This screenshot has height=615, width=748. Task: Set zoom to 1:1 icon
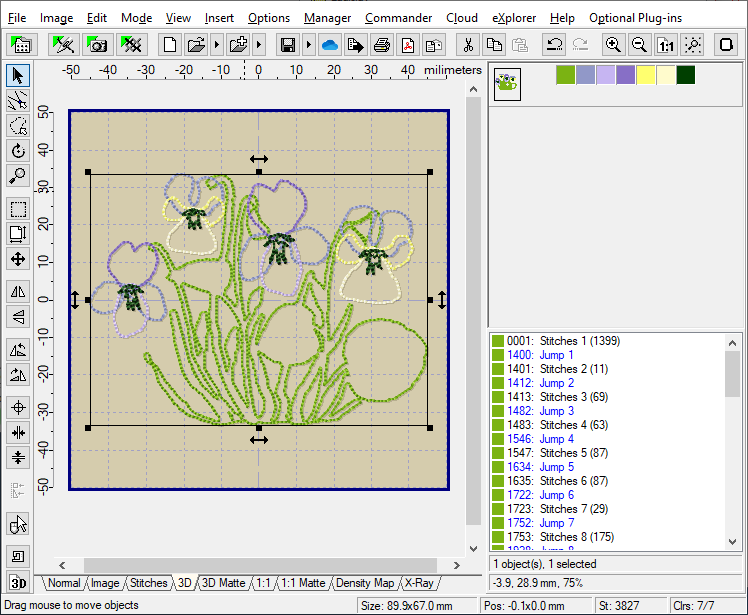tap(665, 45)
